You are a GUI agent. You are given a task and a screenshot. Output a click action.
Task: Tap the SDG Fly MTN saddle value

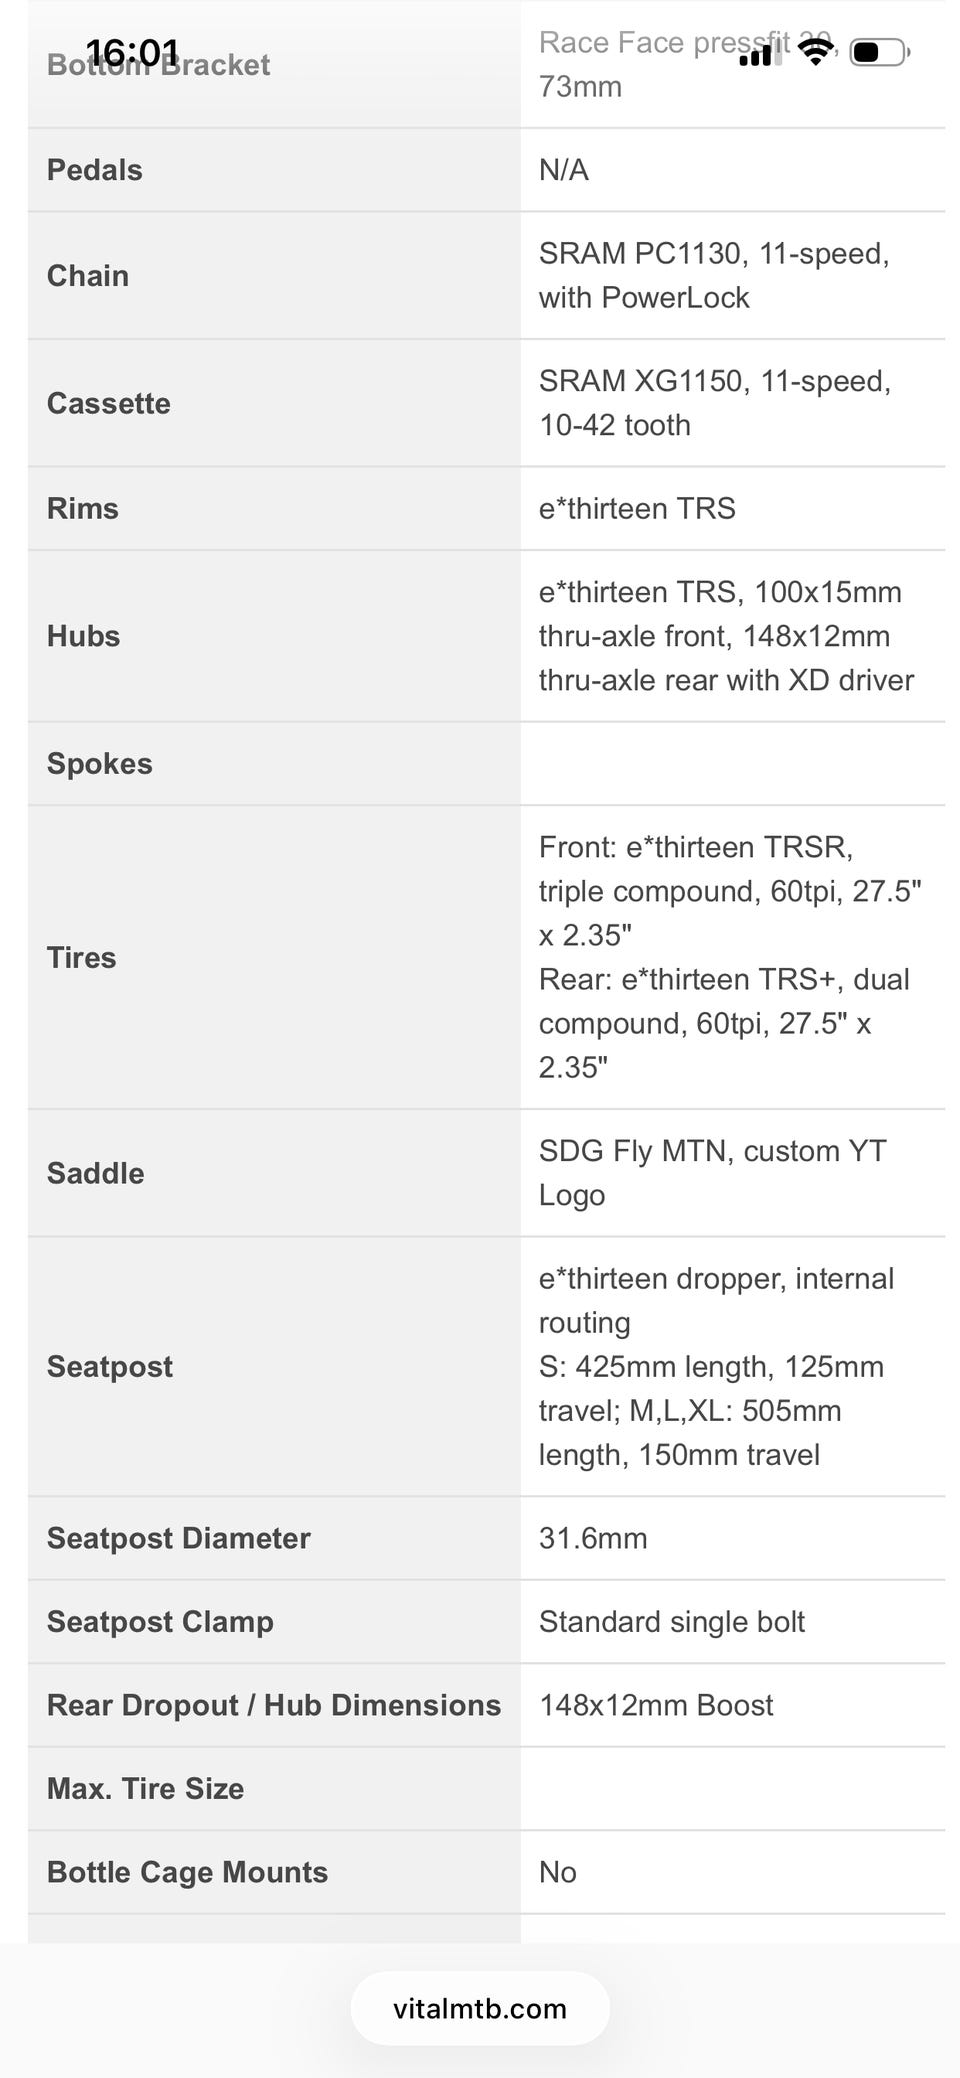713,1173
